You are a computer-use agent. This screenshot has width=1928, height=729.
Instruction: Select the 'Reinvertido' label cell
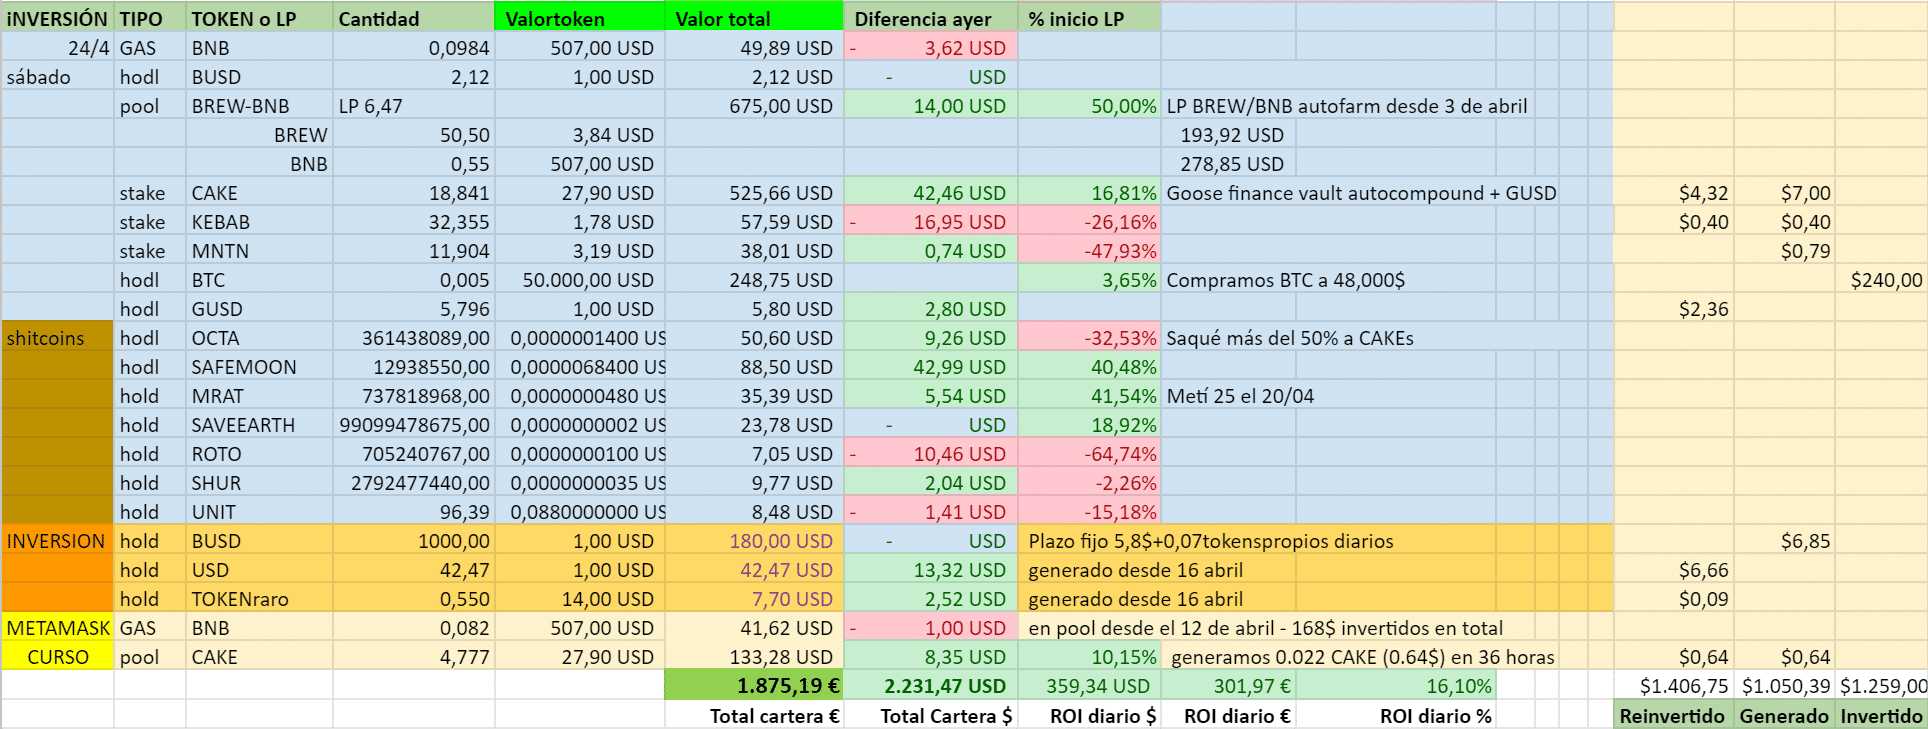point(1673,715)
